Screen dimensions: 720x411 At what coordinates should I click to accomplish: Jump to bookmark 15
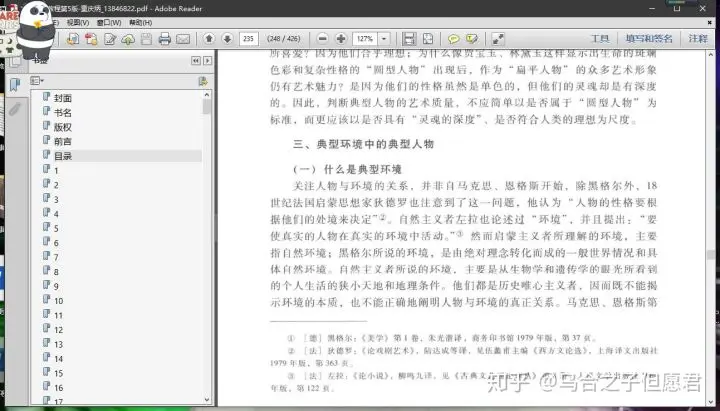[x=58, y=373]
